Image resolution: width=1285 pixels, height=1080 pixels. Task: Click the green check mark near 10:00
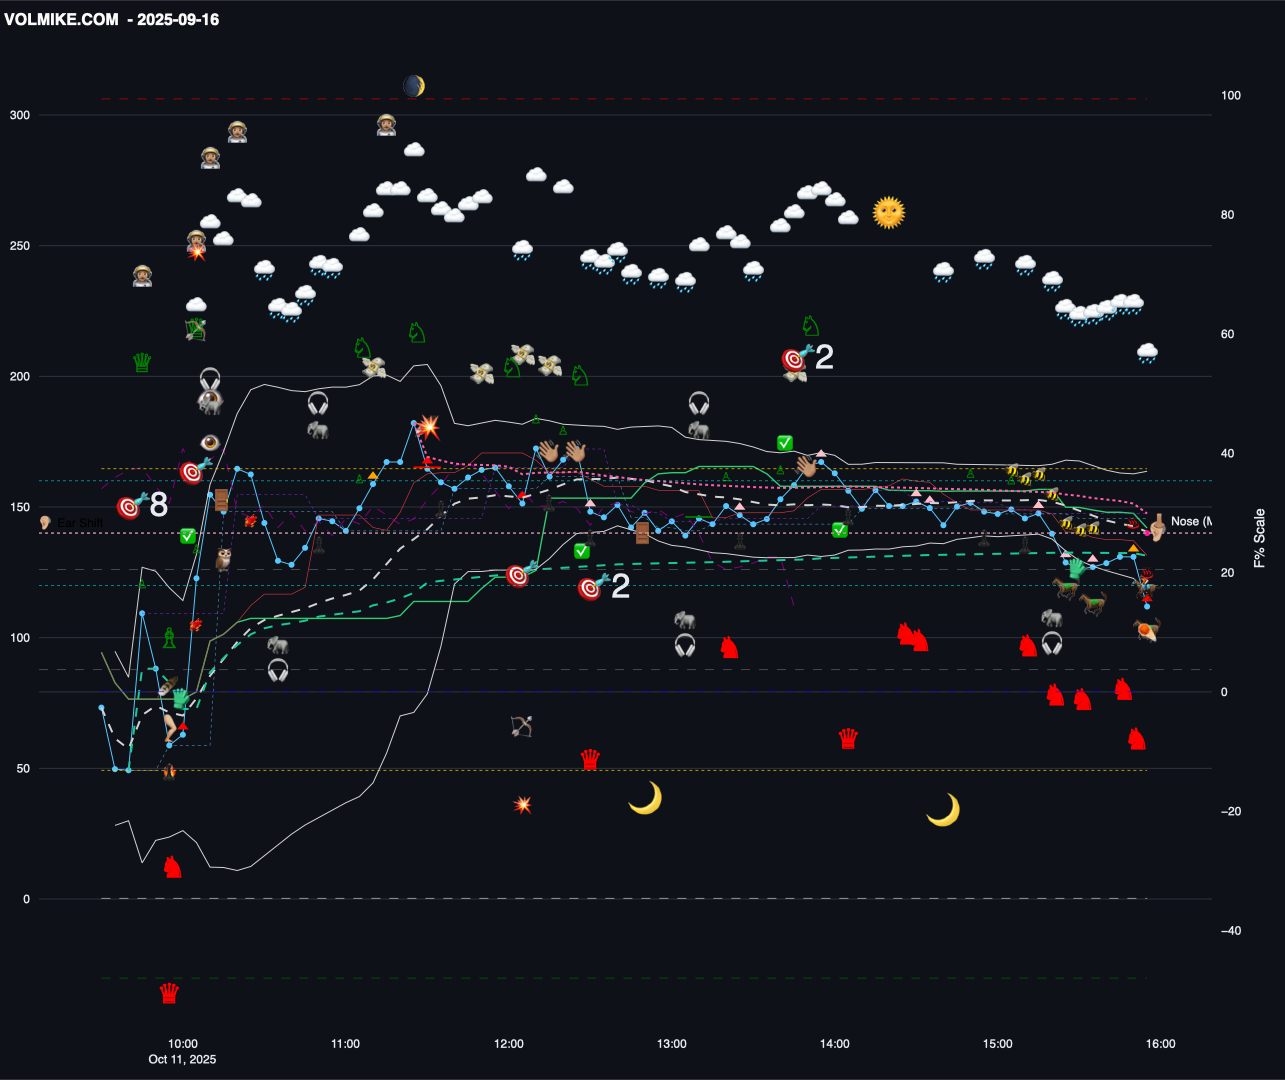point(187,536)
